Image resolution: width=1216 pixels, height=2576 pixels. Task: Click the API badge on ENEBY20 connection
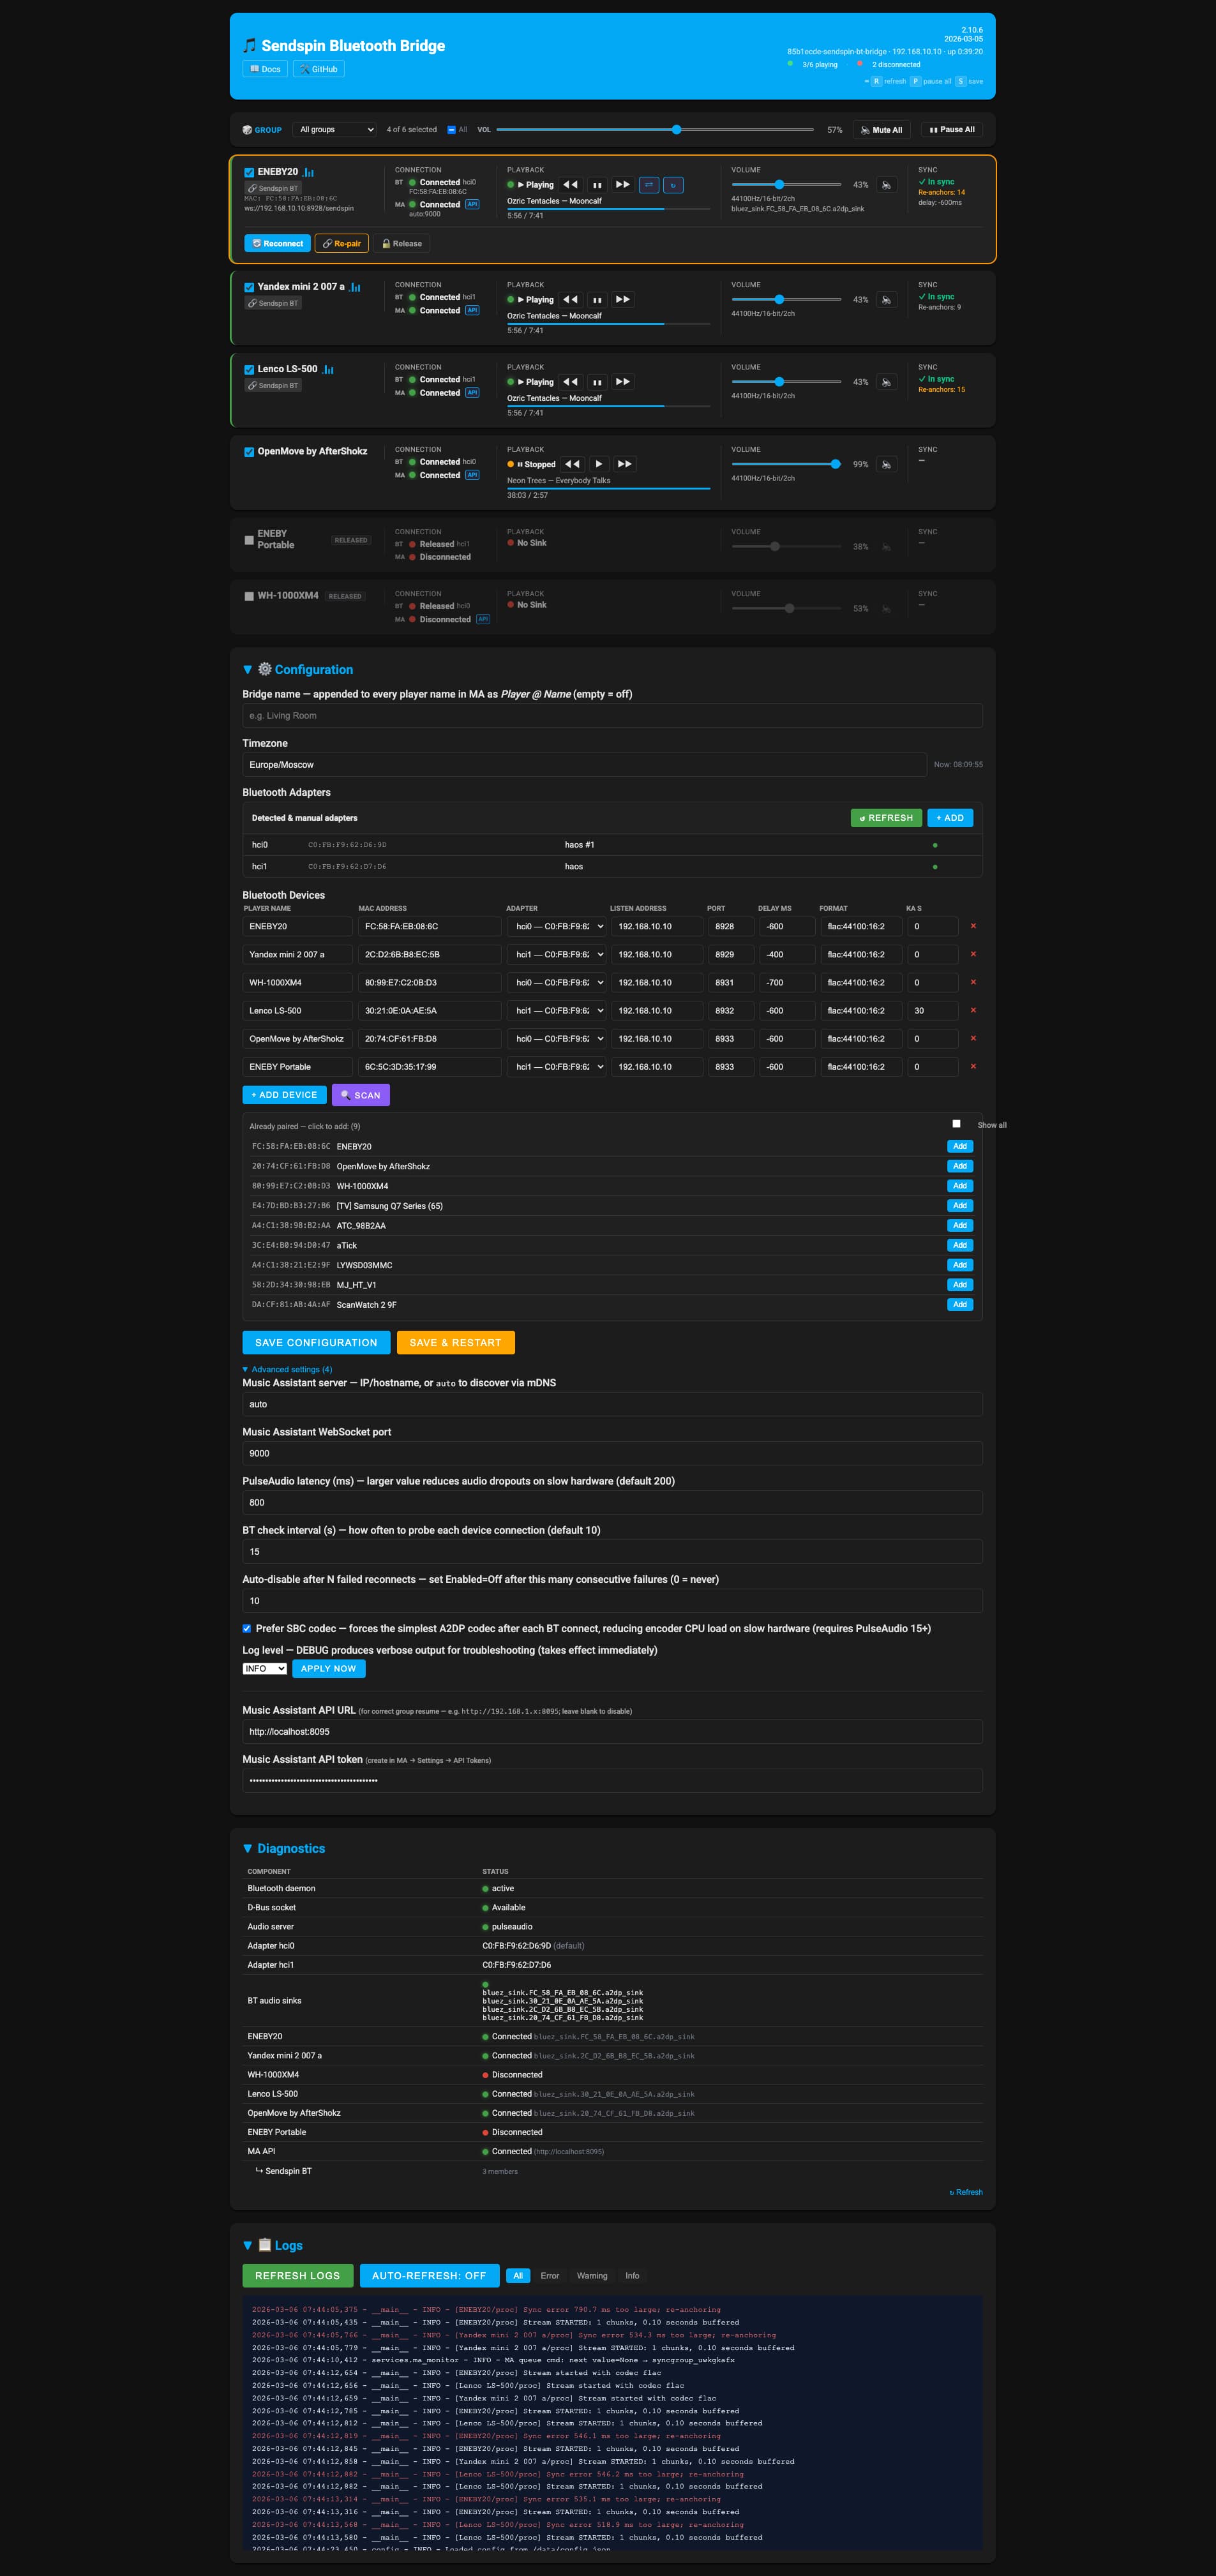(x=472, y=204)
